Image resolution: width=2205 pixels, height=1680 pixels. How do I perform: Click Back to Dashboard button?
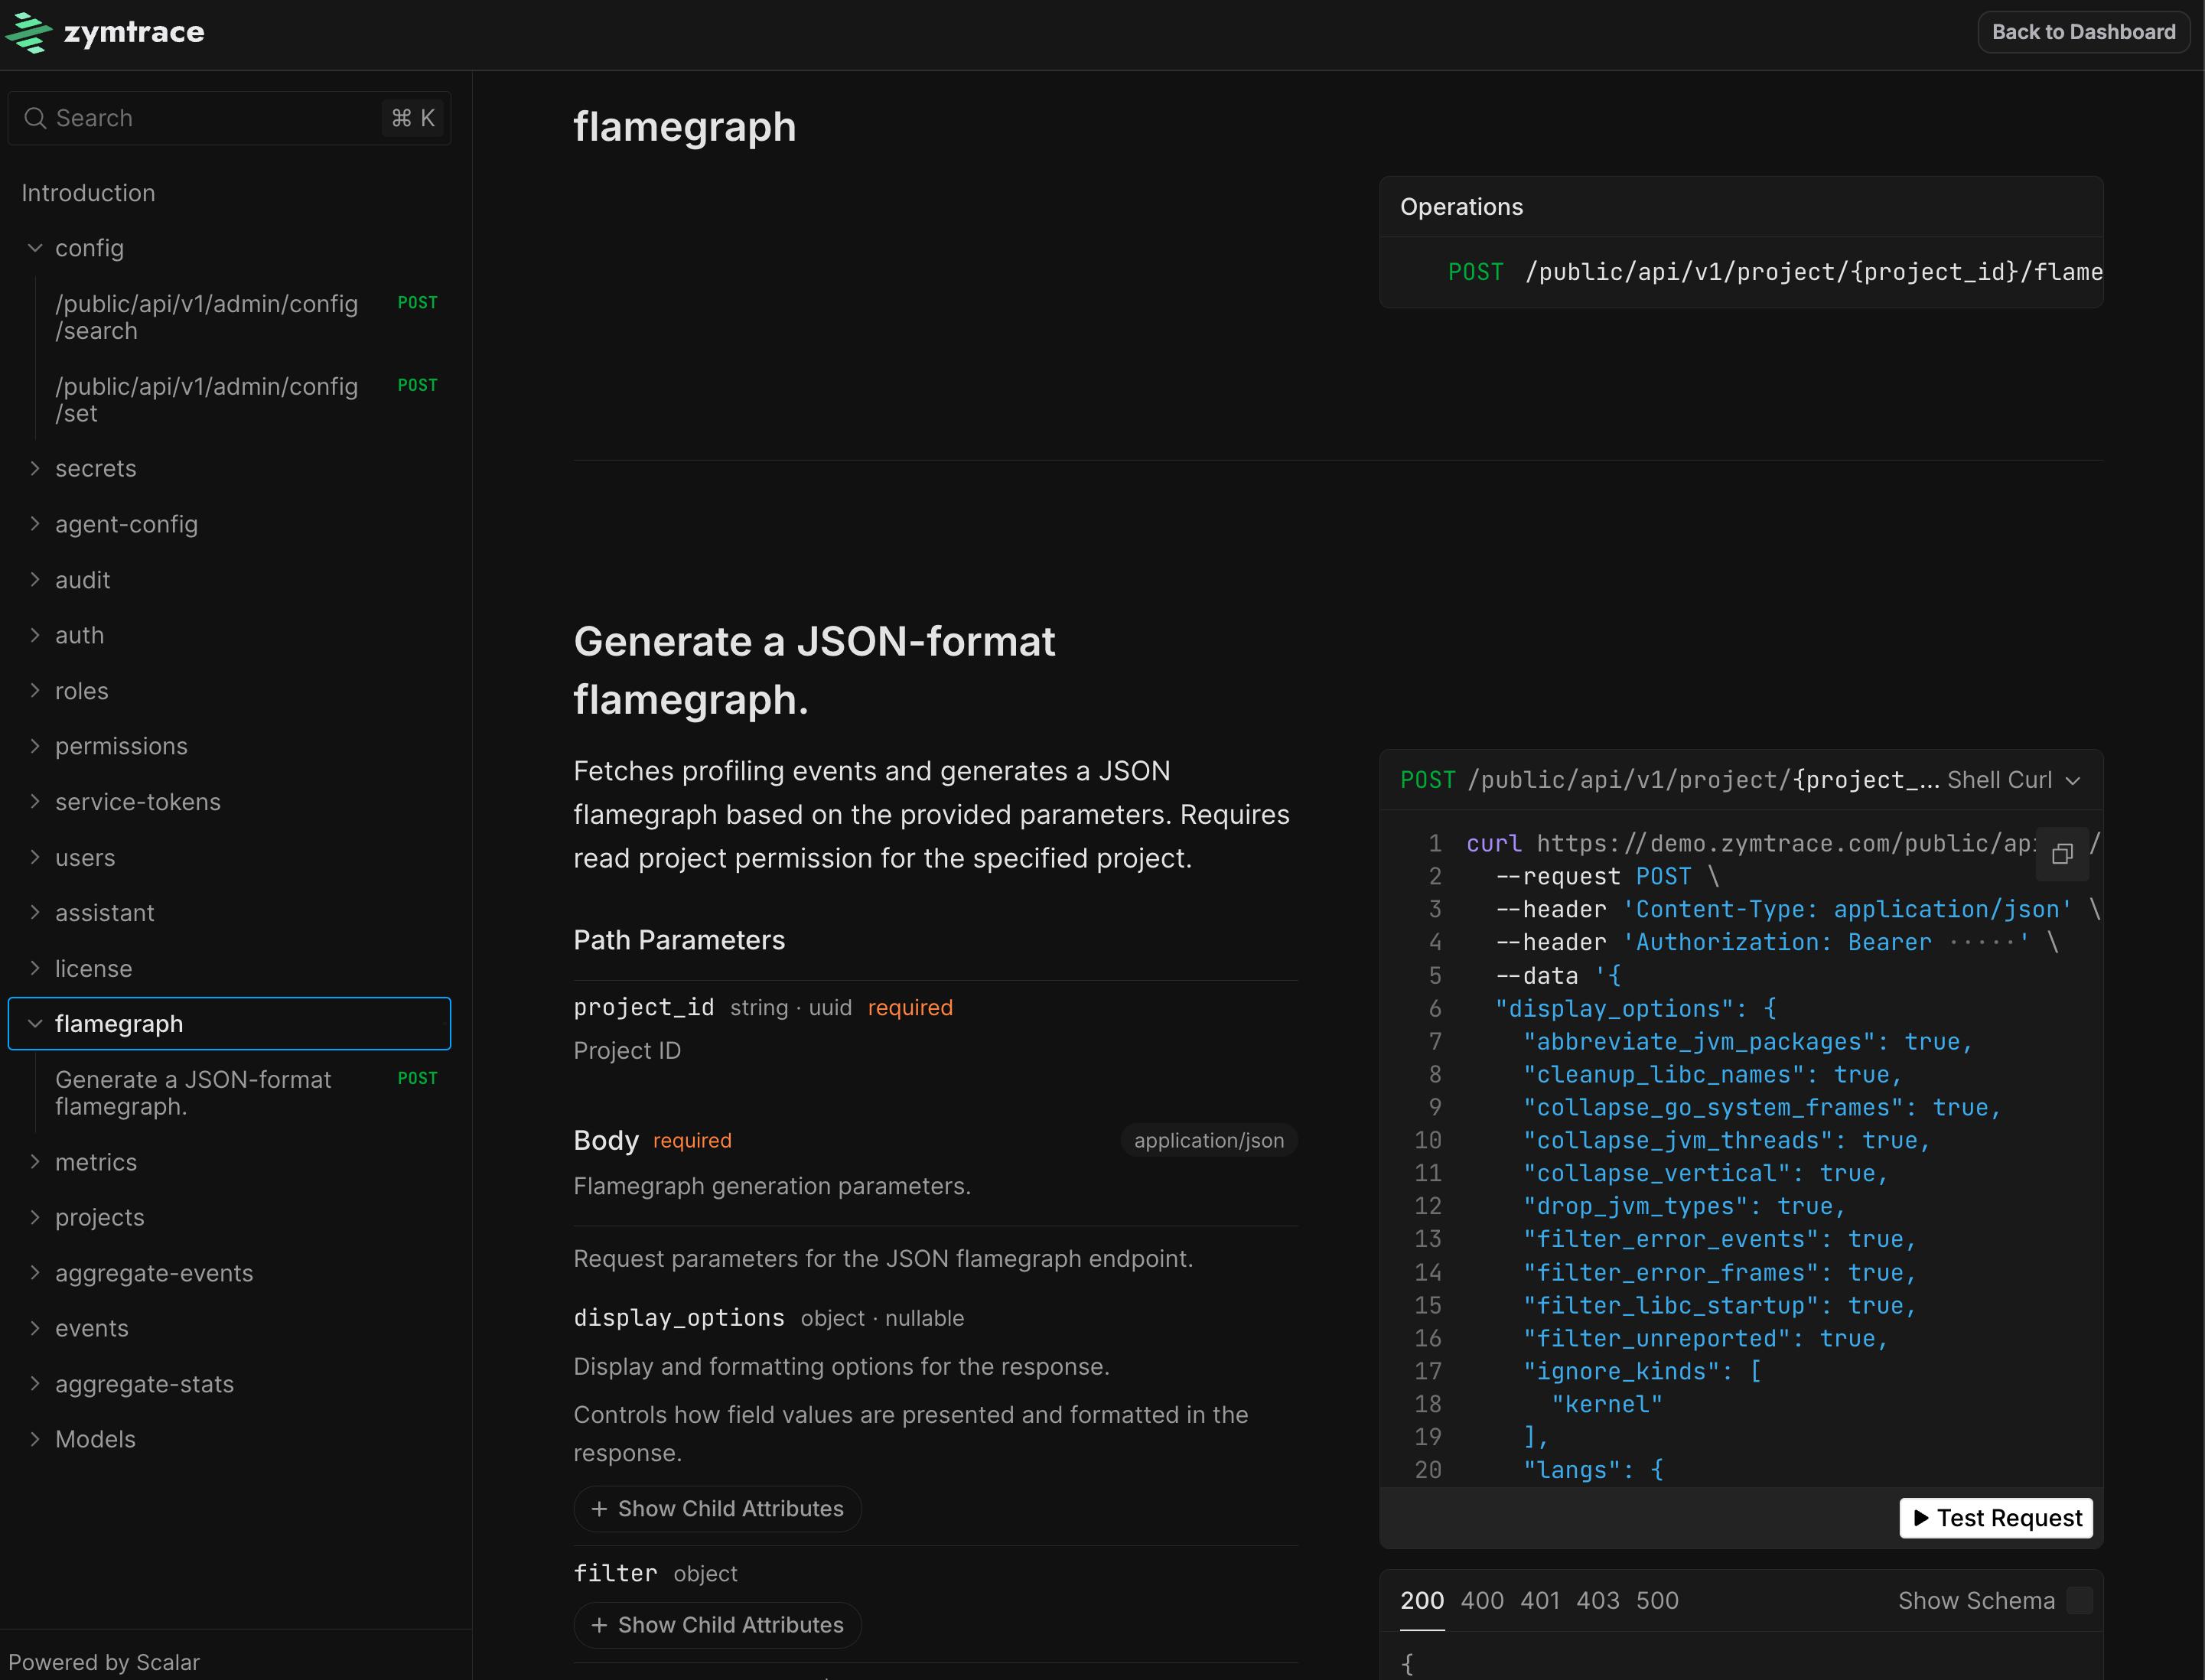pyautogui.click(x=2083, y=32)
